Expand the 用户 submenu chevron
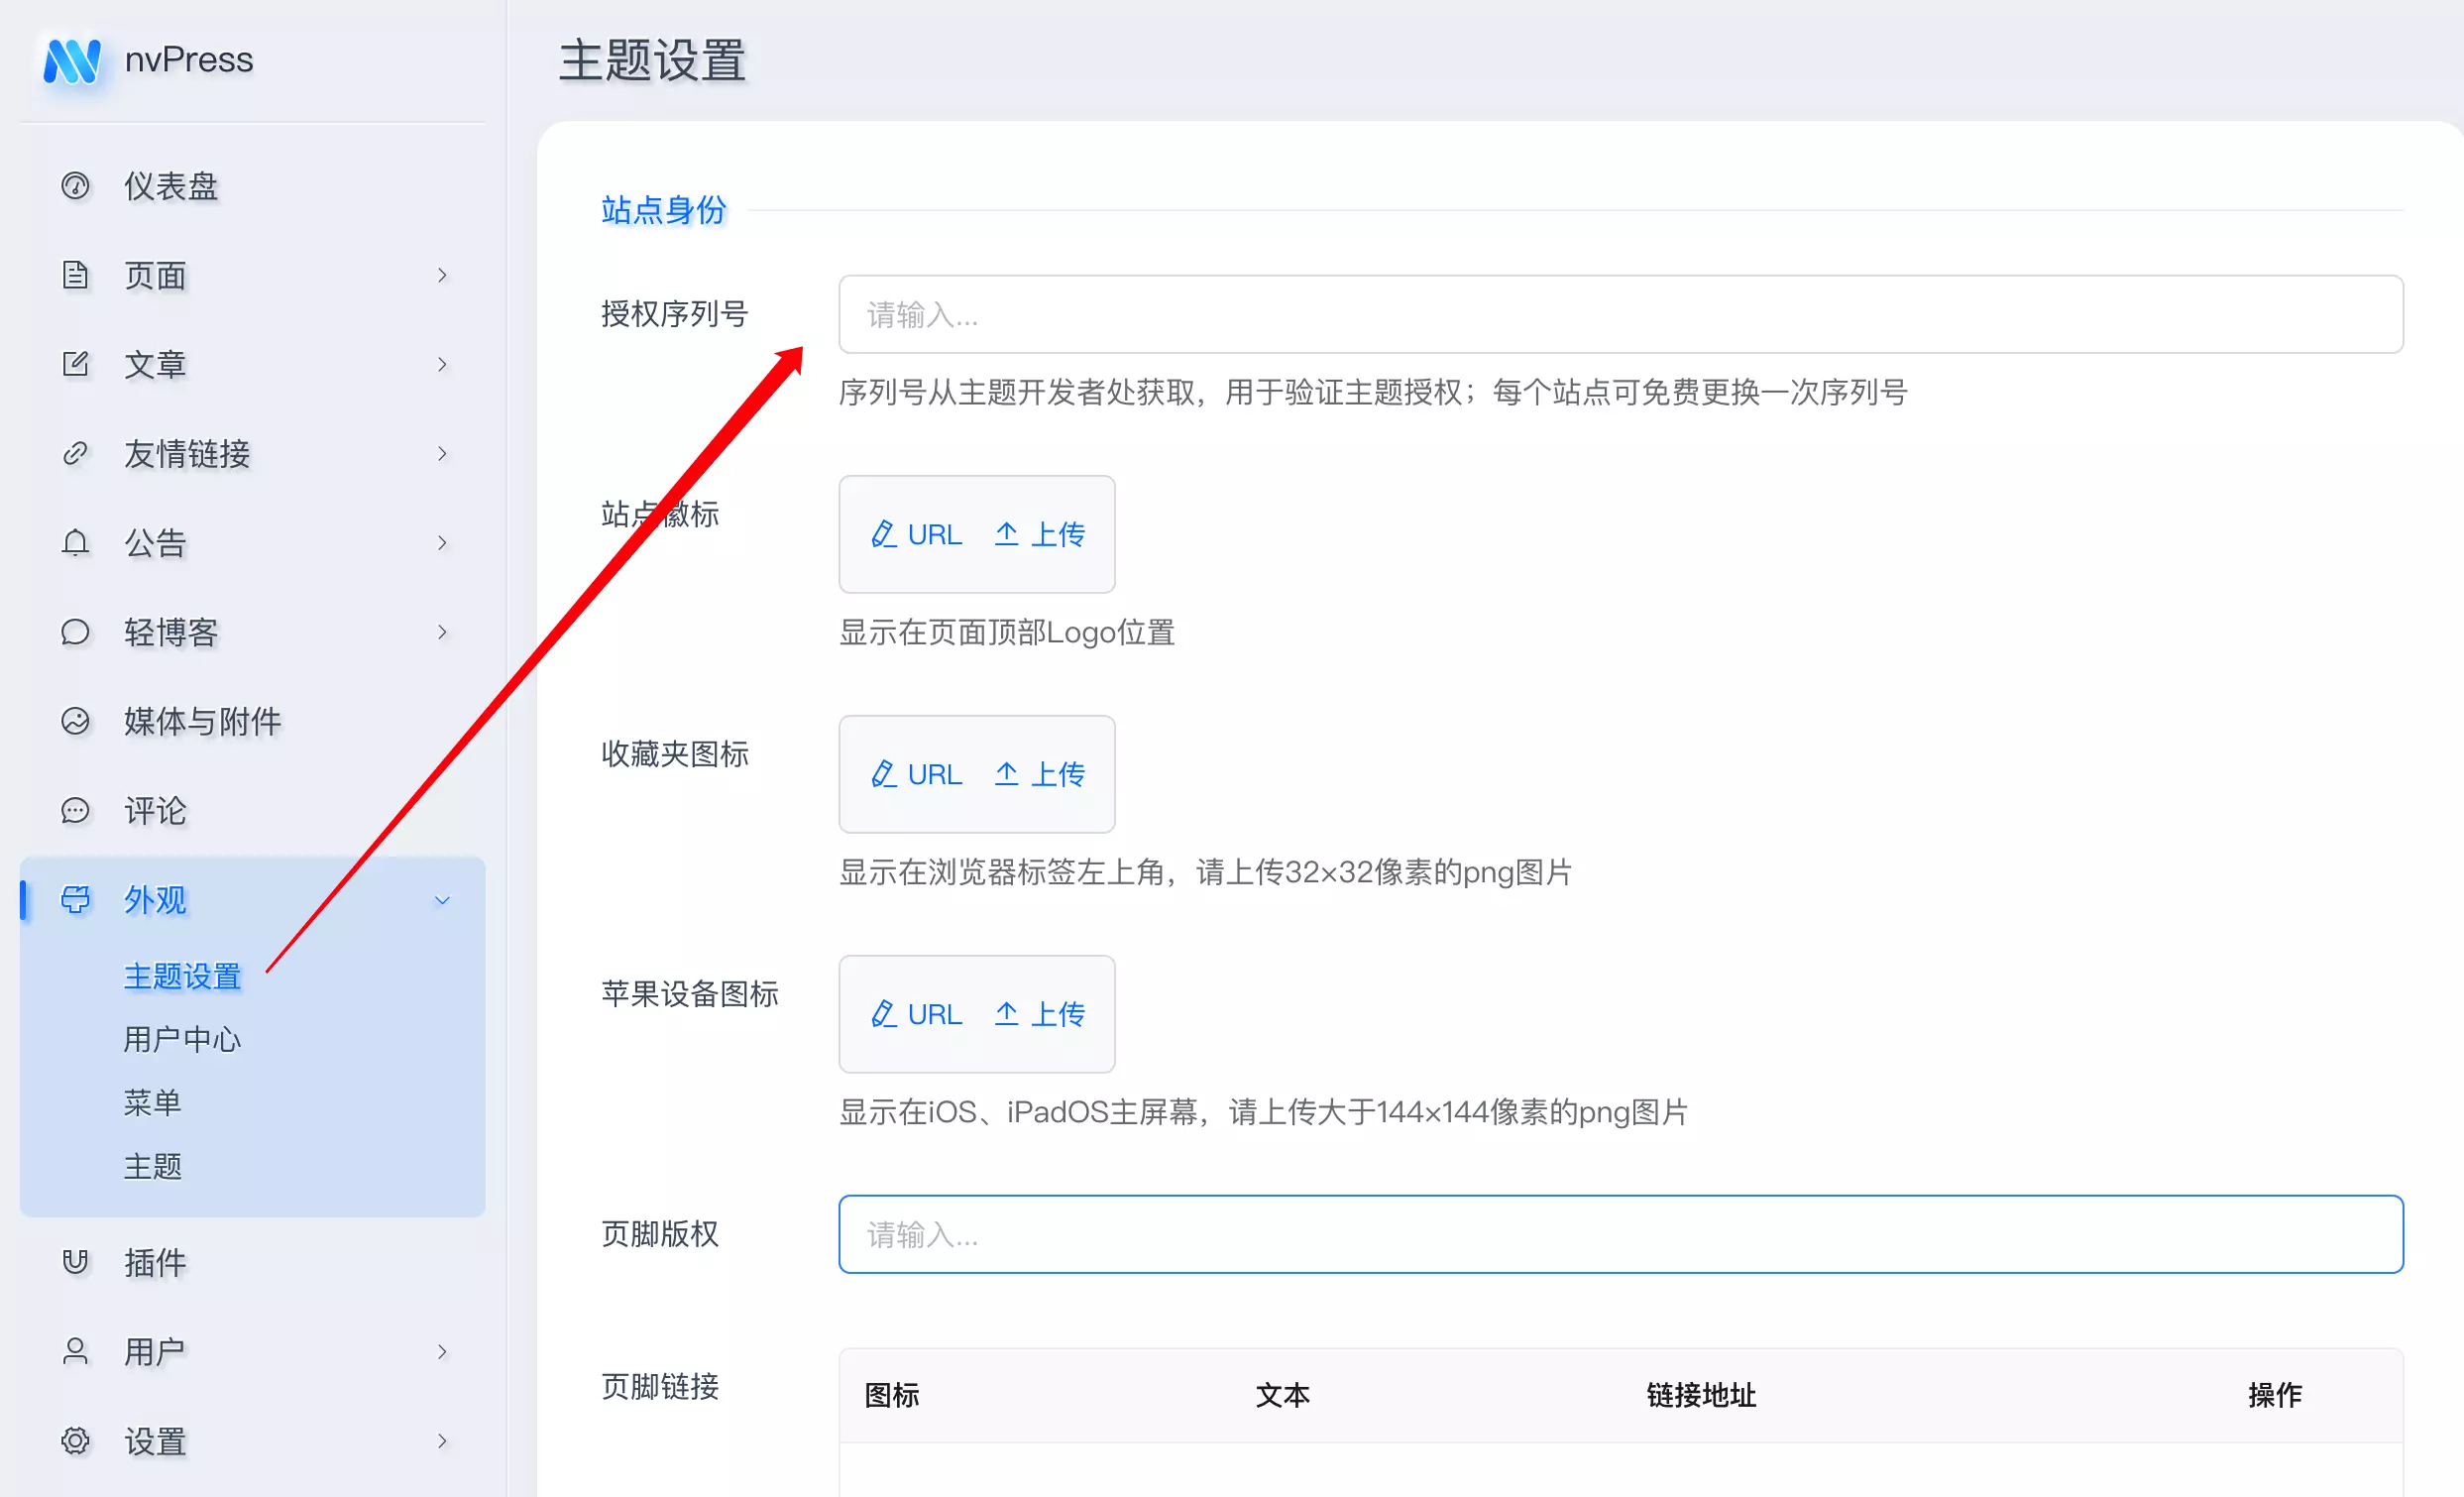 (x=442, y=1352)
